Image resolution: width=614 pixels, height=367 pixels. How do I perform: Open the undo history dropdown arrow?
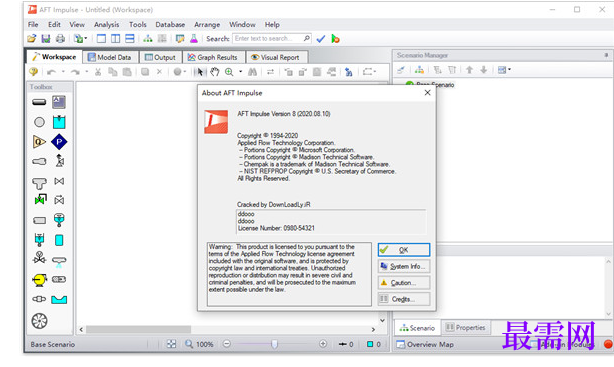(63, 72)
